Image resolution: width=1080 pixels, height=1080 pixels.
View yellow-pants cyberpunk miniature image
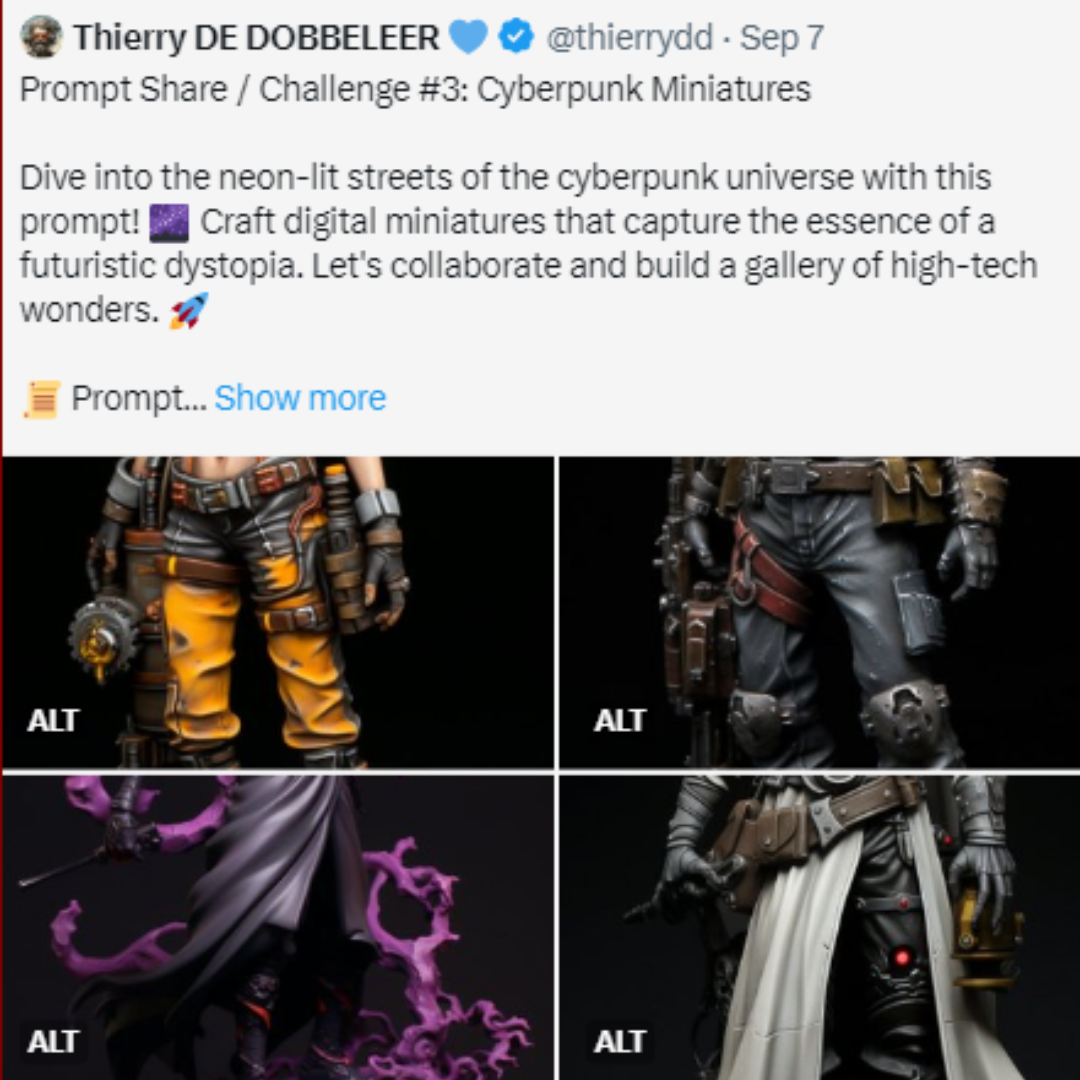tap(278, 612)
